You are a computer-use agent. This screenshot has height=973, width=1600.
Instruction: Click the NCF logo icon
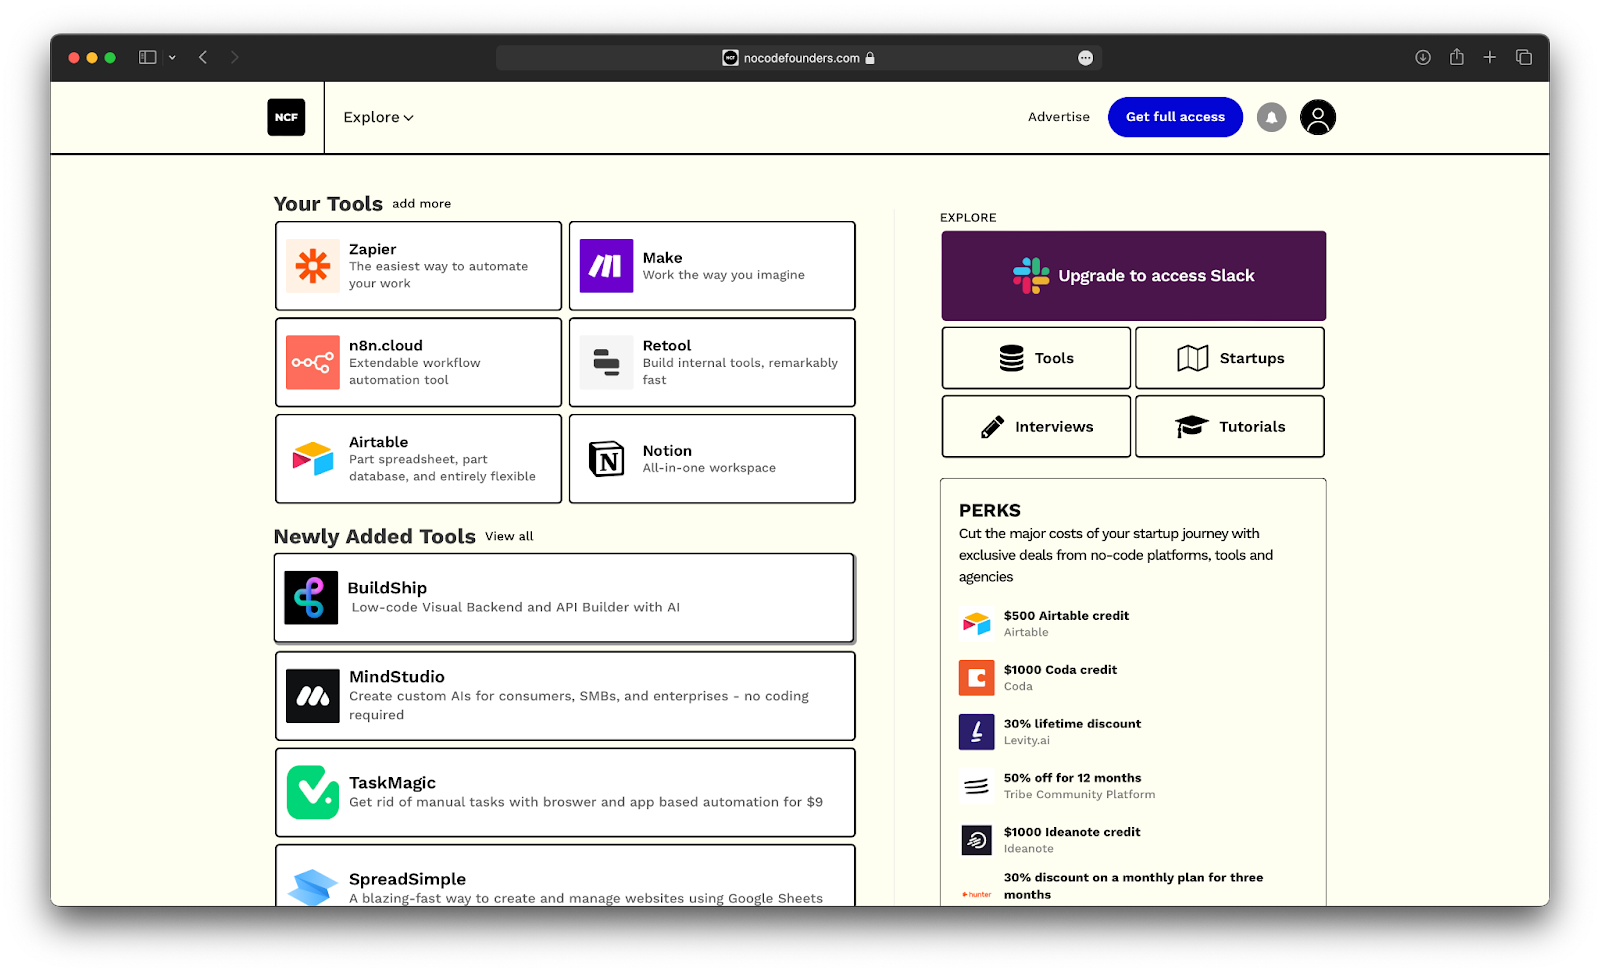point(286,117)
